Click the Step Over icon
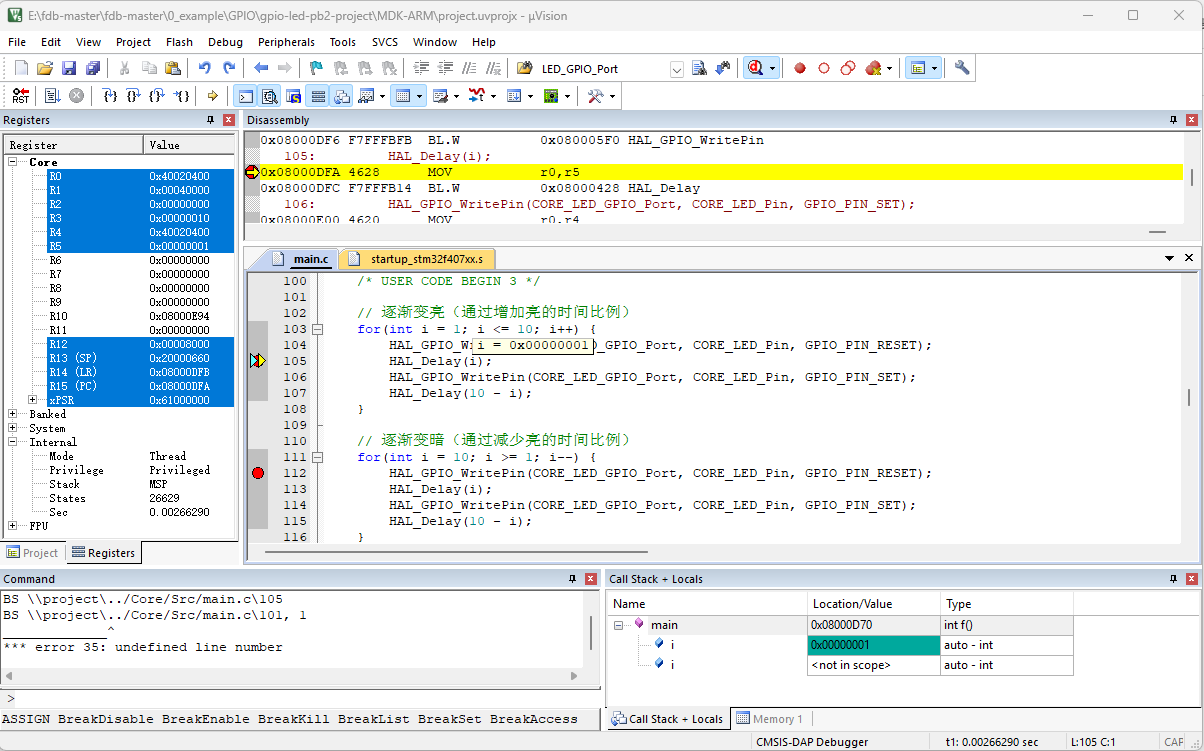The width and height of the screenshot is (1204, 751). tap(133, 96)
